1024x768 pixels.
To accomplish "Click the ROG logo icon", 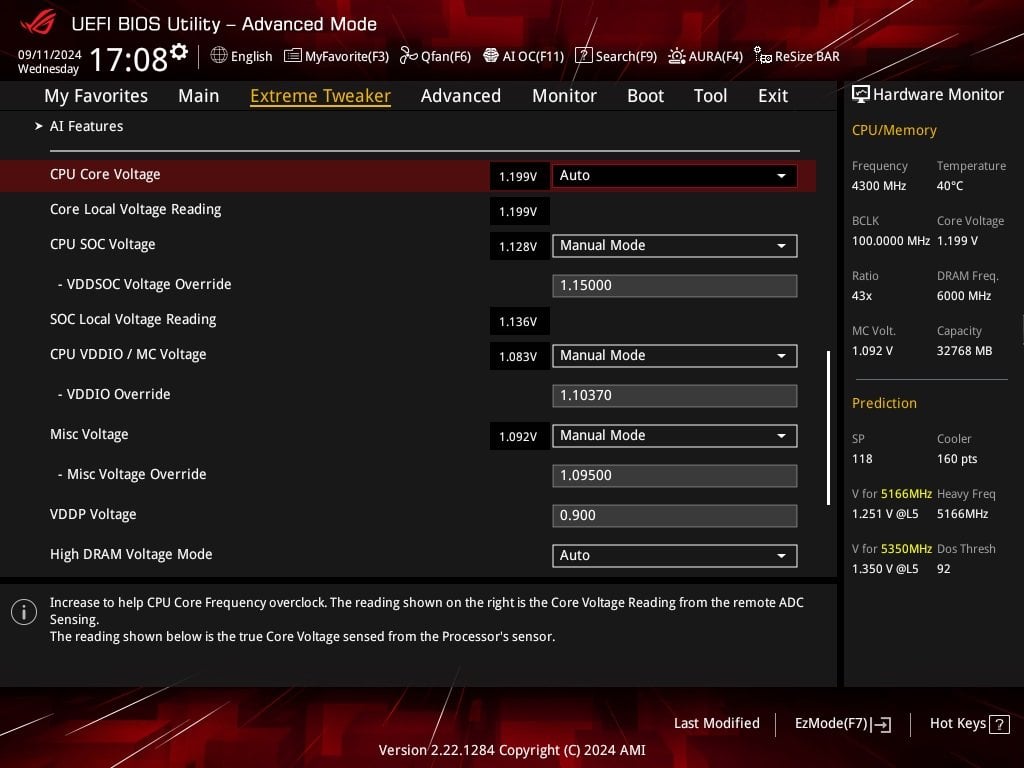I will pyautogui.click(x=38, y=24).
